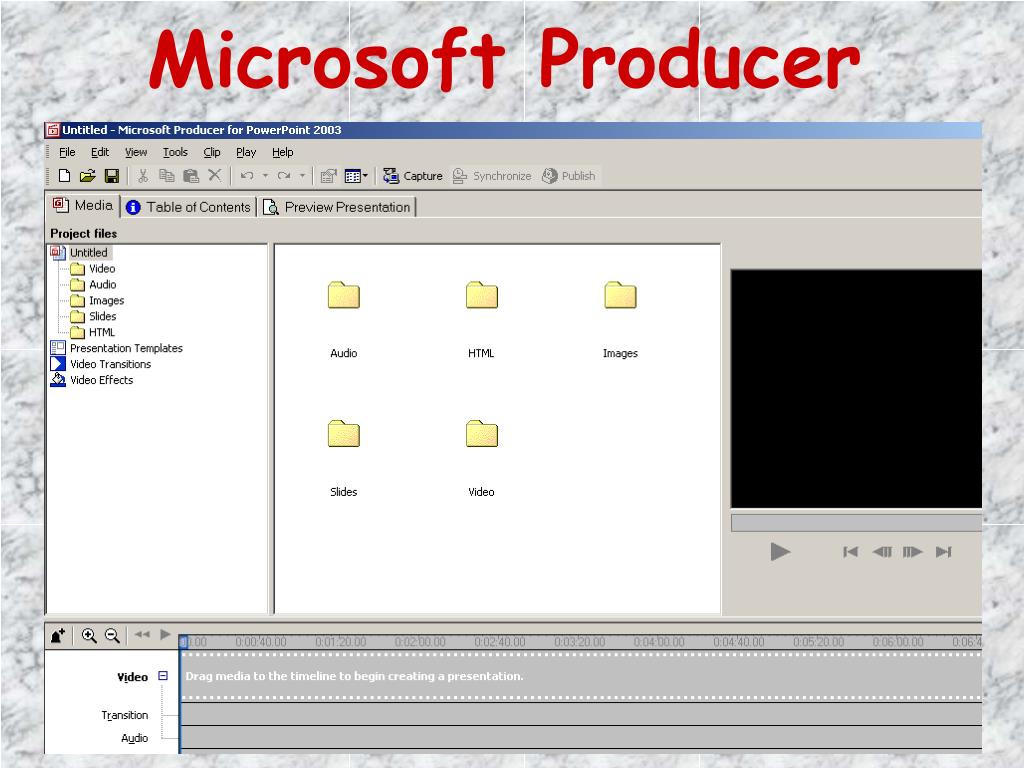Click the preview monitor Play button
The image size is (1024, 768).
[780, 552]
